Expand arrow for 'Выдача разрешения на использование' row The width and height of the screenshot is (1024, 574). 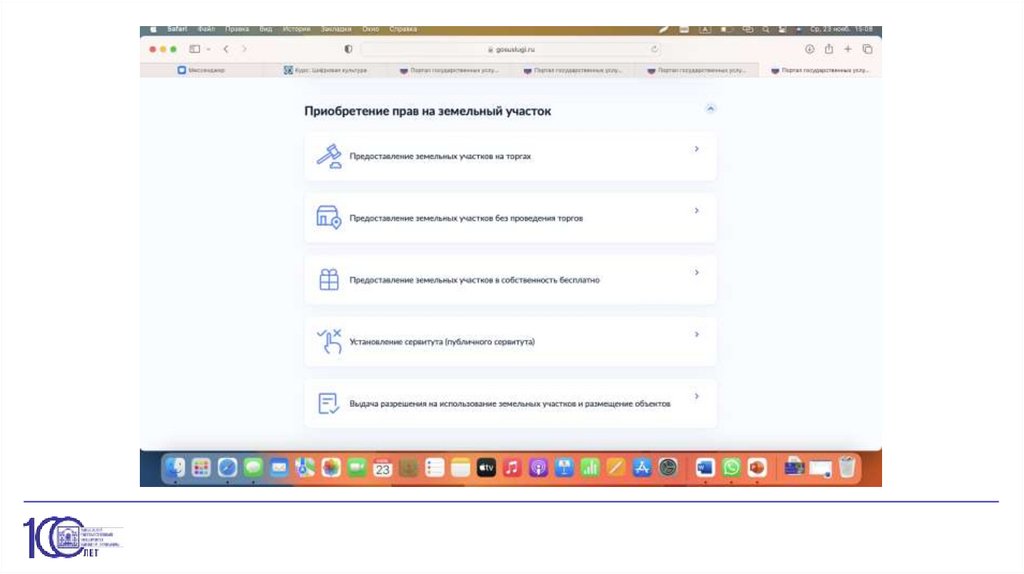(697, 396)
